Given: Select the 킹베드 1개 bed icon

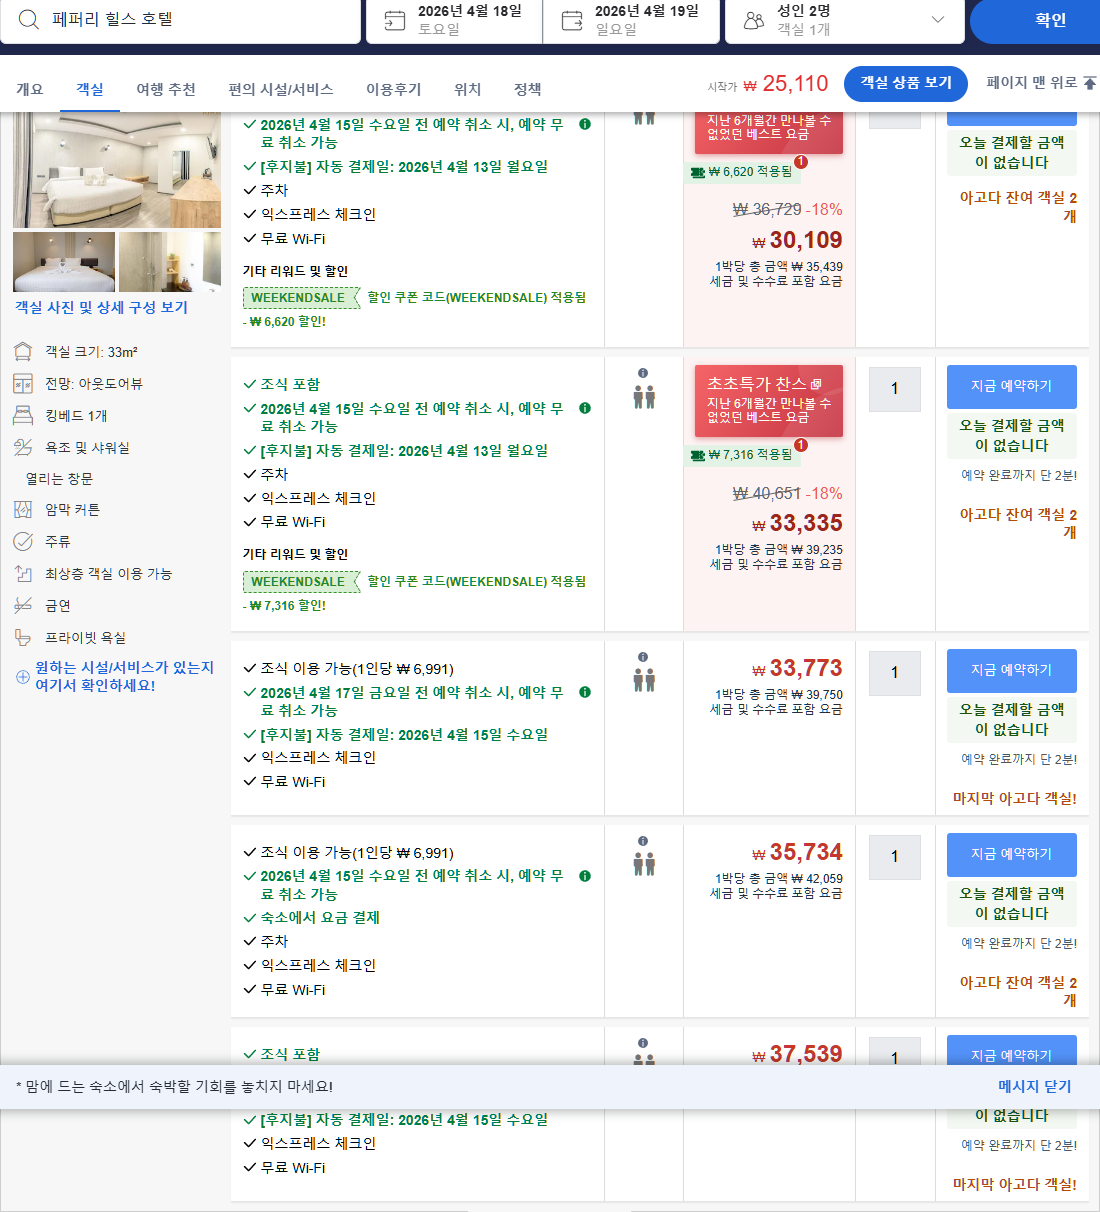Looking at the screenshot, I should click(22, 415).
